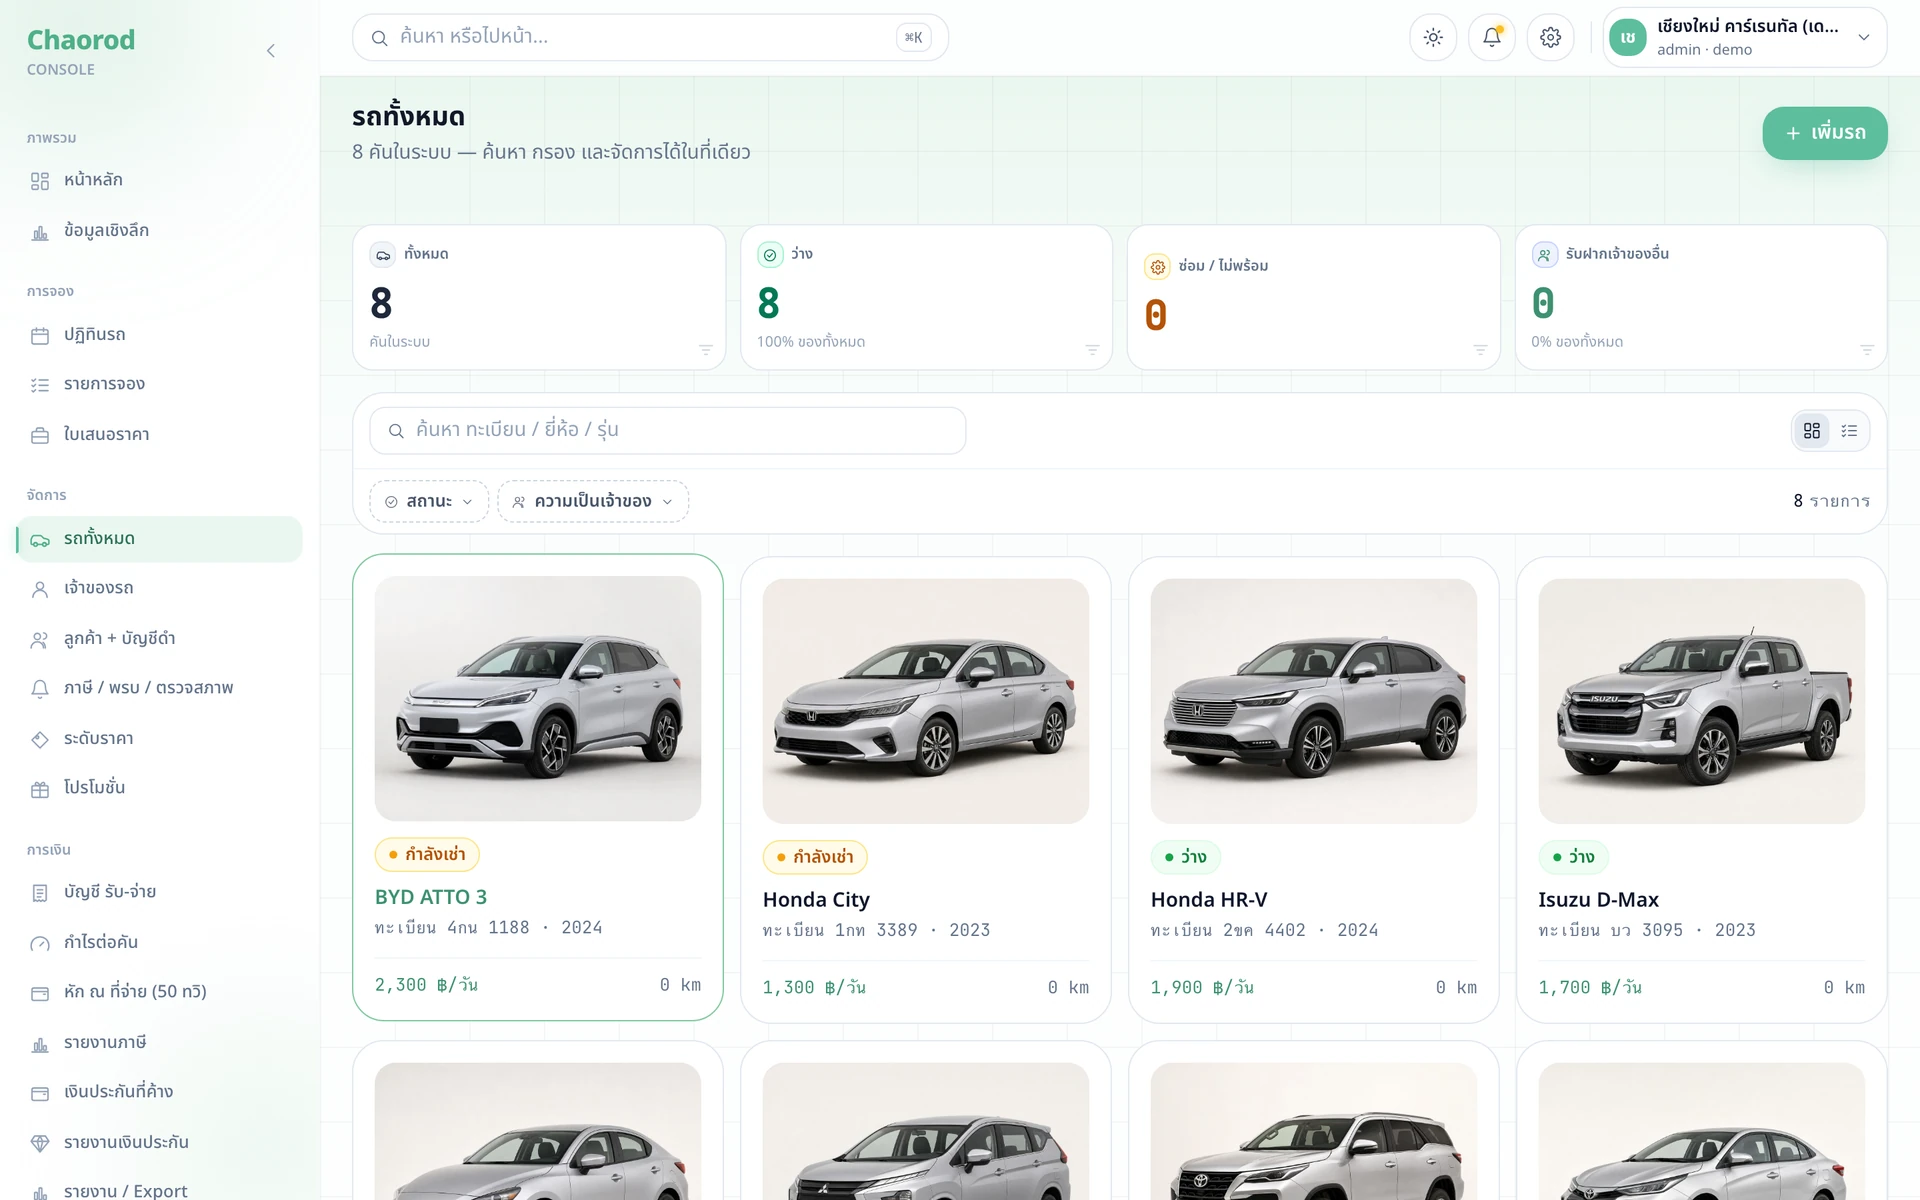Open the BYD ATTO 3 car photo

[538, 698]
